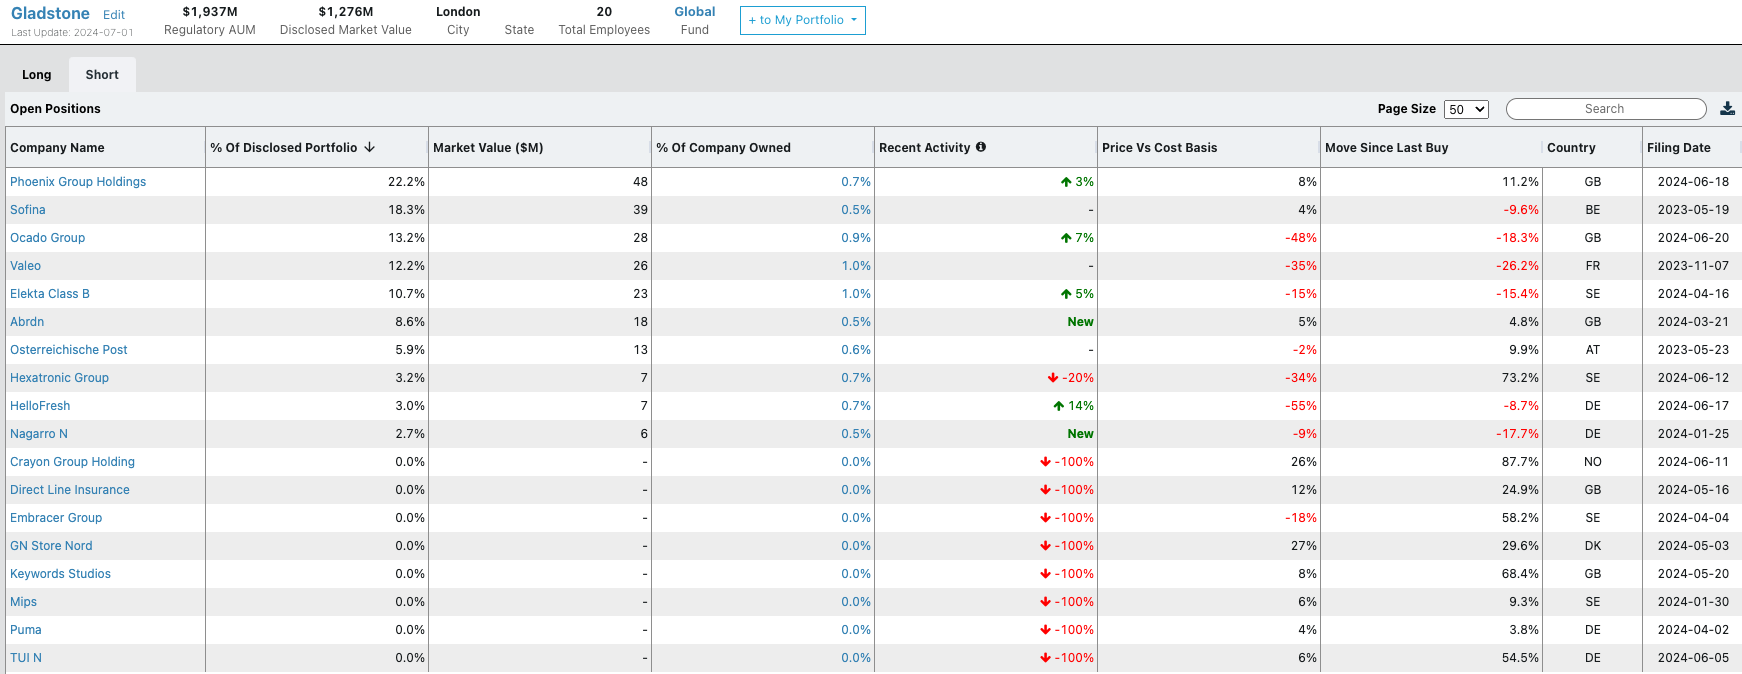Open the Embracer Group link

(x=56, y=518)
